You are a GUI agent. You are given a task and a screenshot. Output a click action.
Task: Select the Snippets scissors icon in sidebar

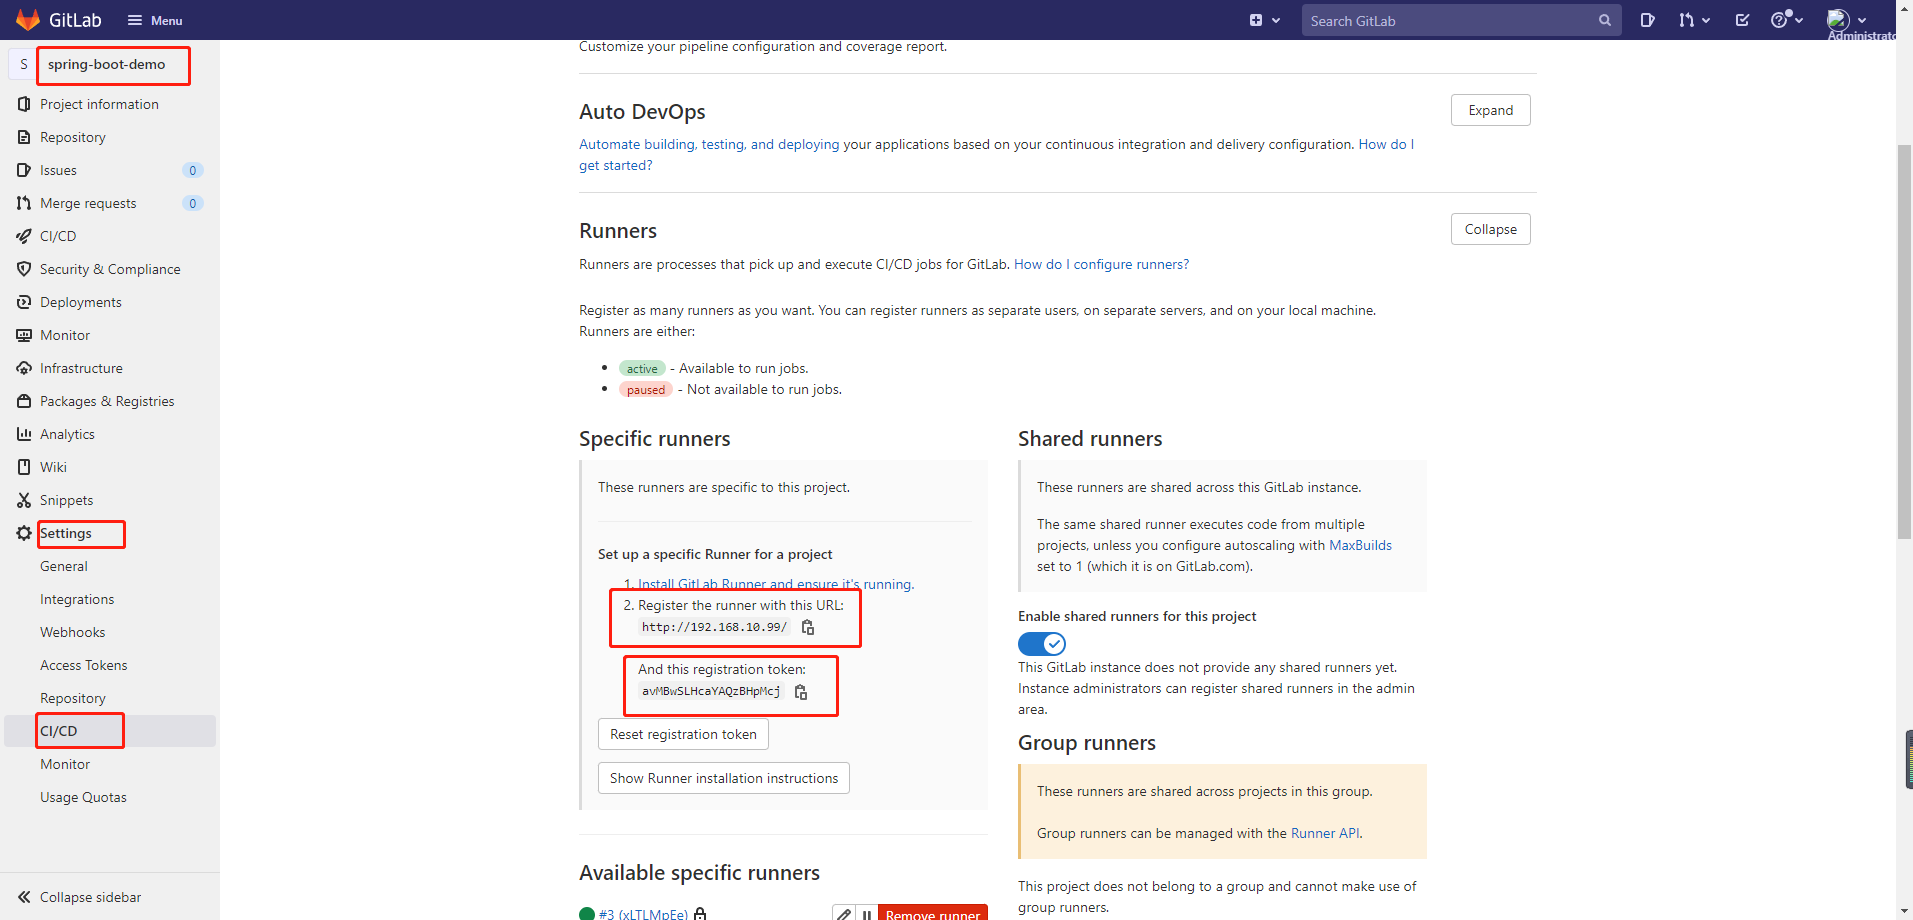click(24, 500)
